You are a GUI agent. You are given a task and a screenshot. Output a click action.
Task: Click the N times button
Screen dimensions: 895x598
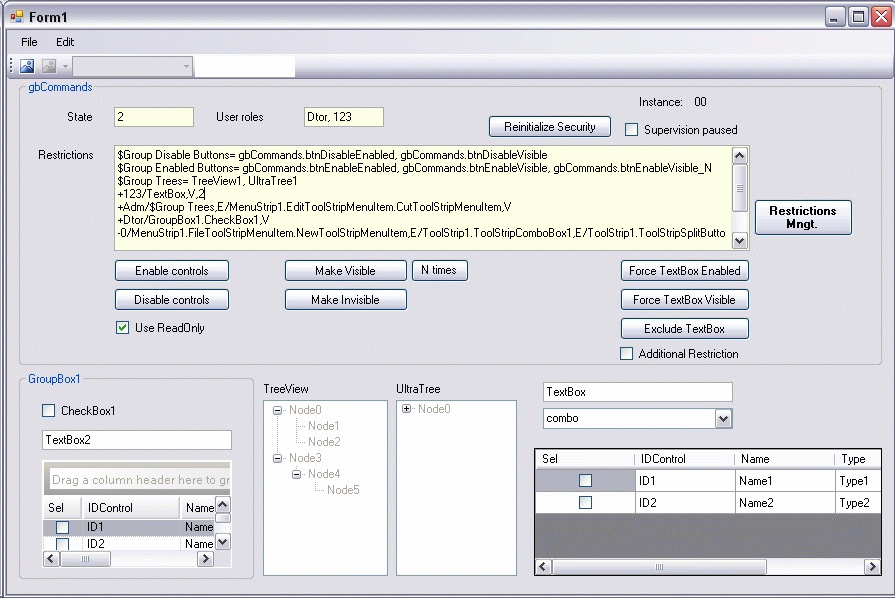tap(440, 270)
